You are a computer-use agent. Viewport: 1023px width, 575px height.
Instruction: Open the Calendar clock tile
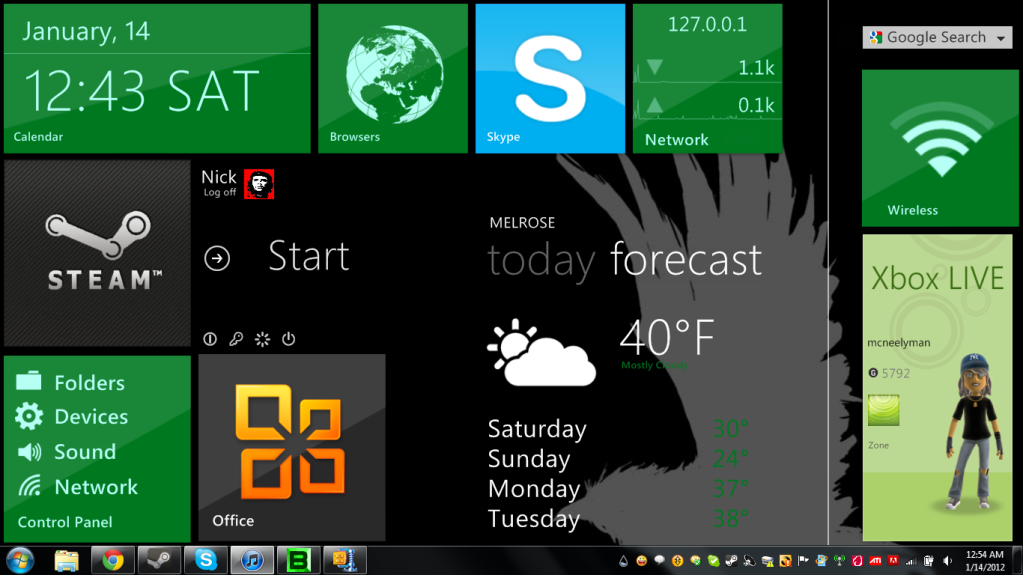click(x=157, y=78)
